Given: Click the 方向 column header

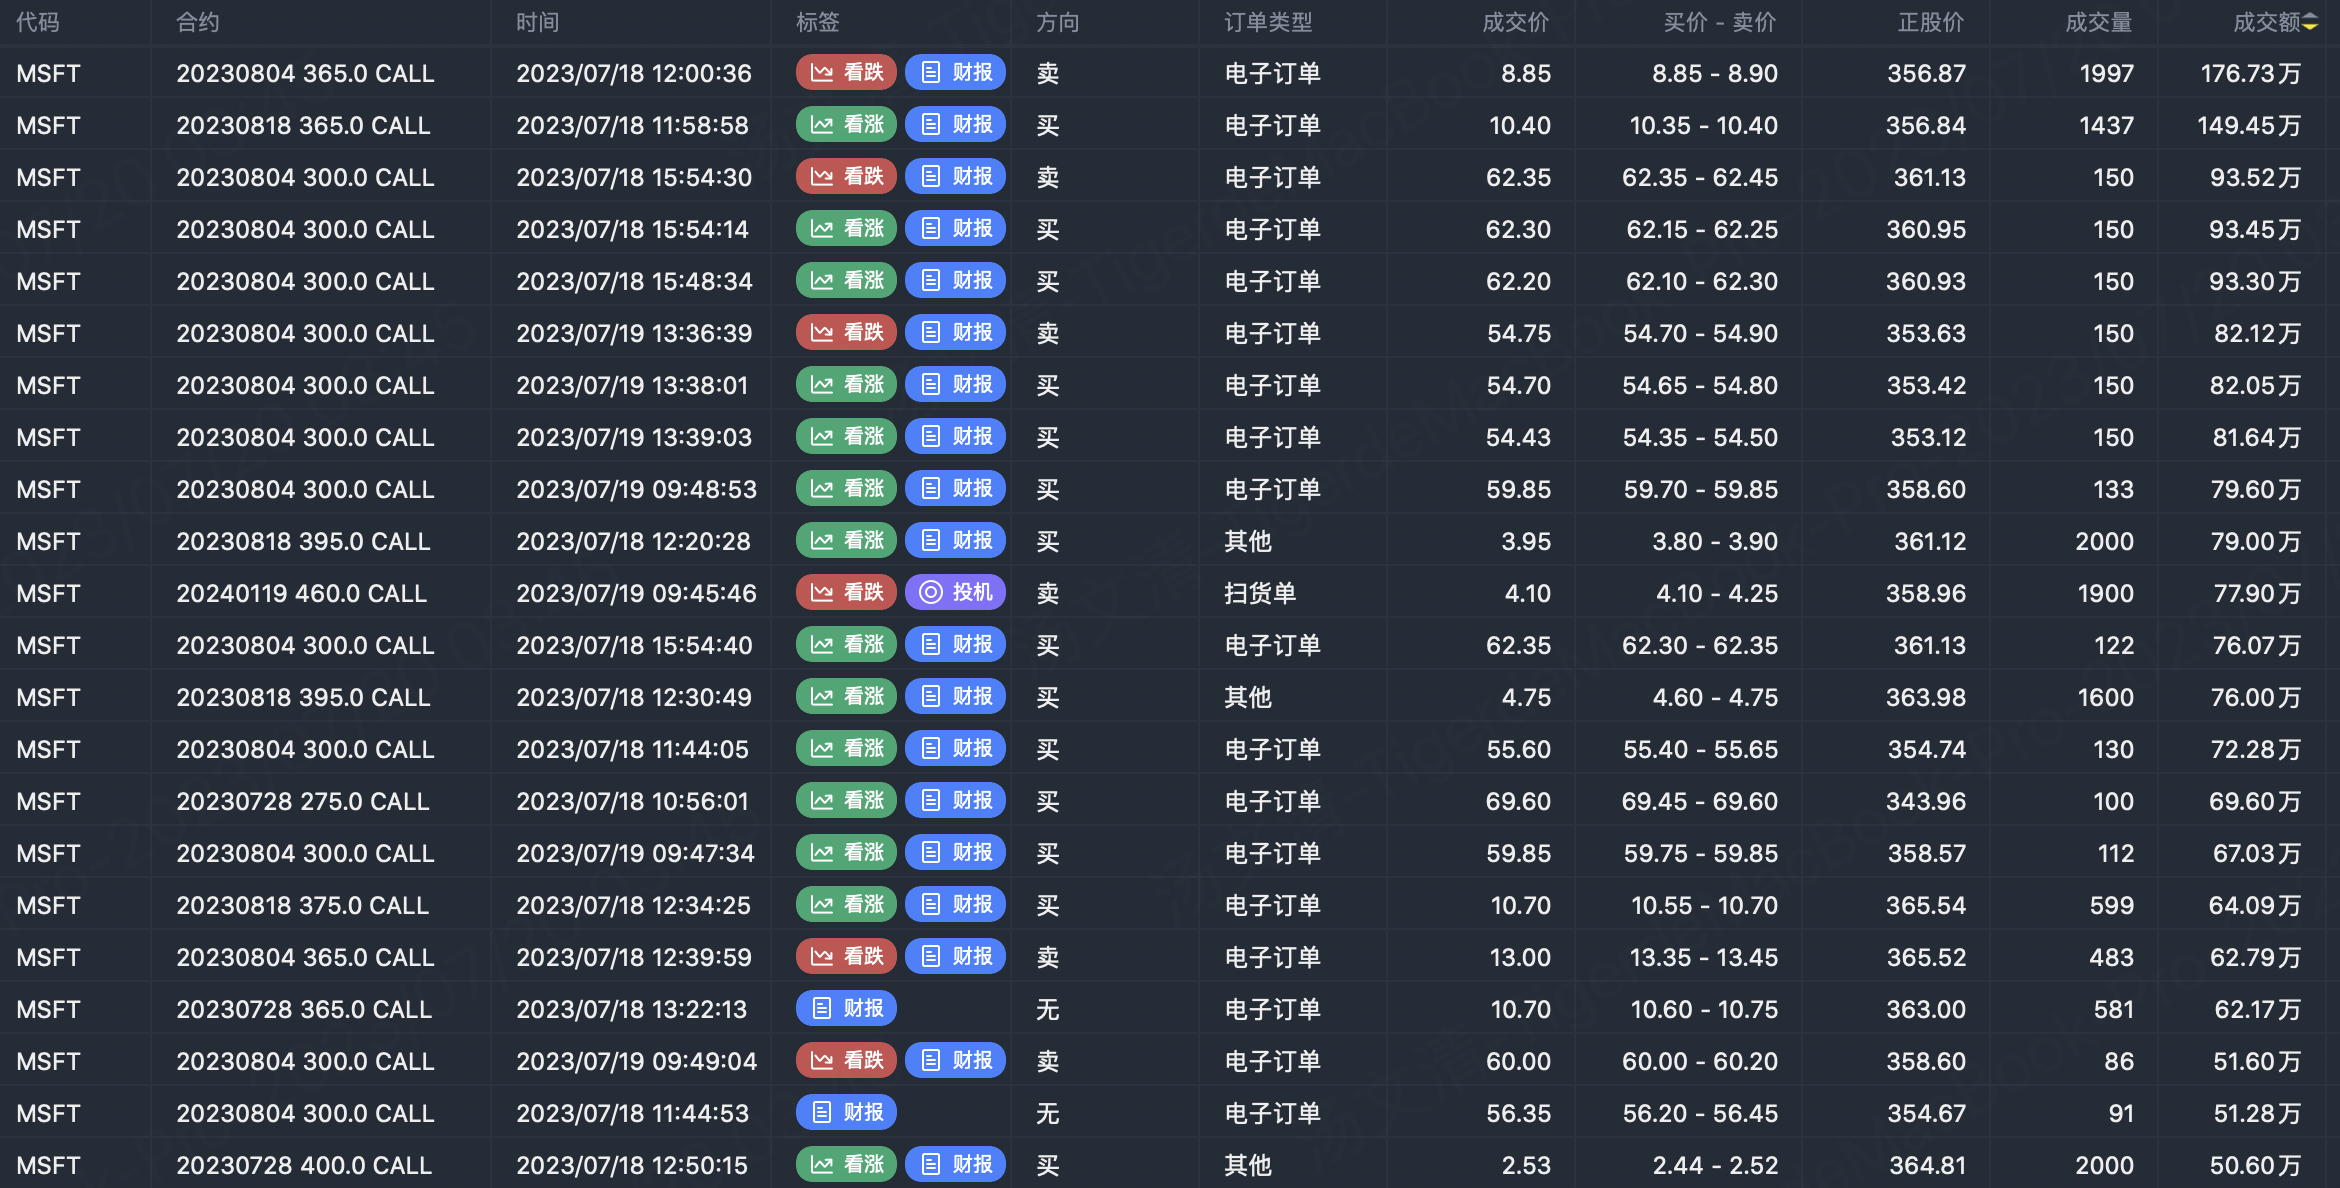Looking at the screenshot, I should click(1058, 22).
